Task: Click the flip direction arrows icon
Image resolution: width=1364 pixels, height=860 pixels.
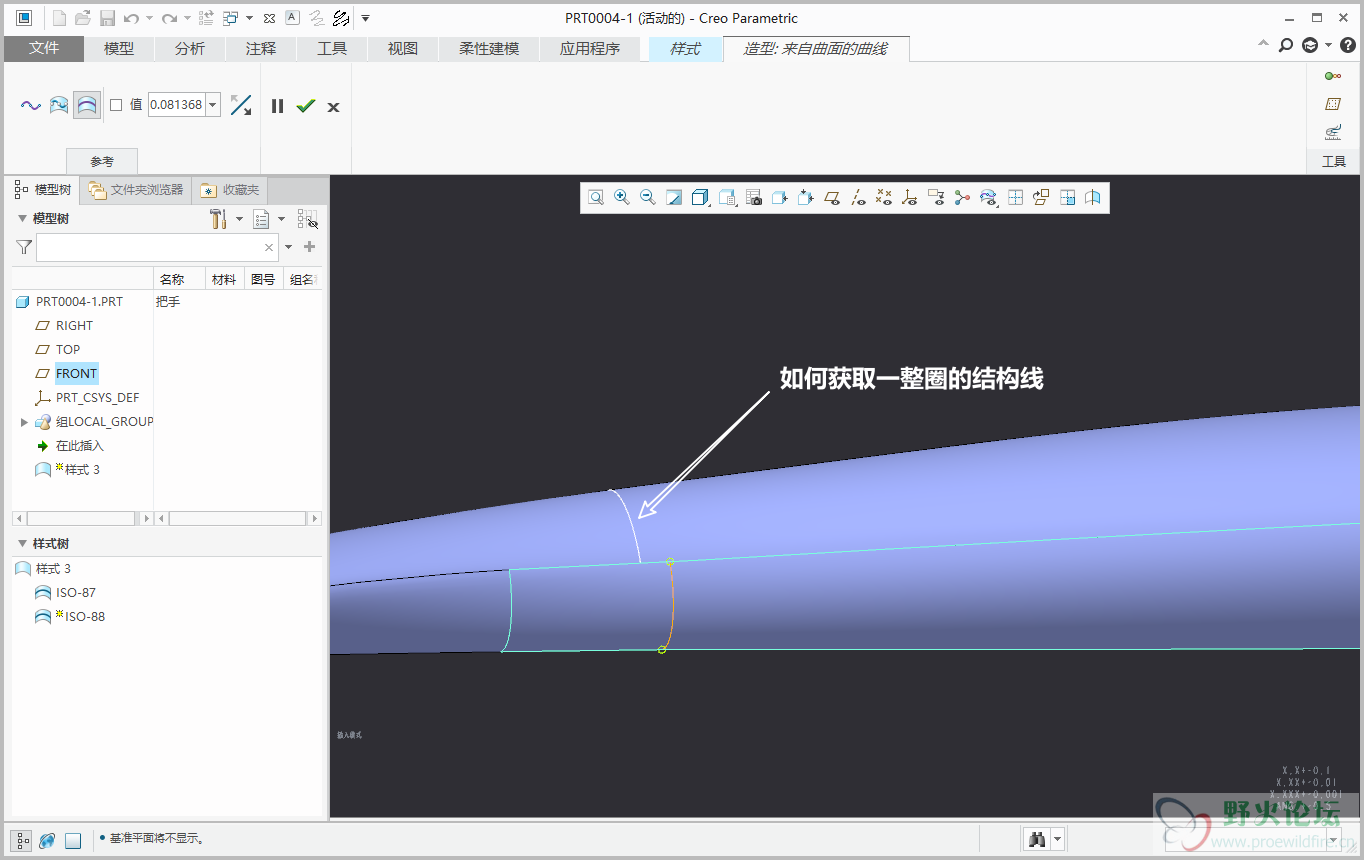Action: coord(241,105)
